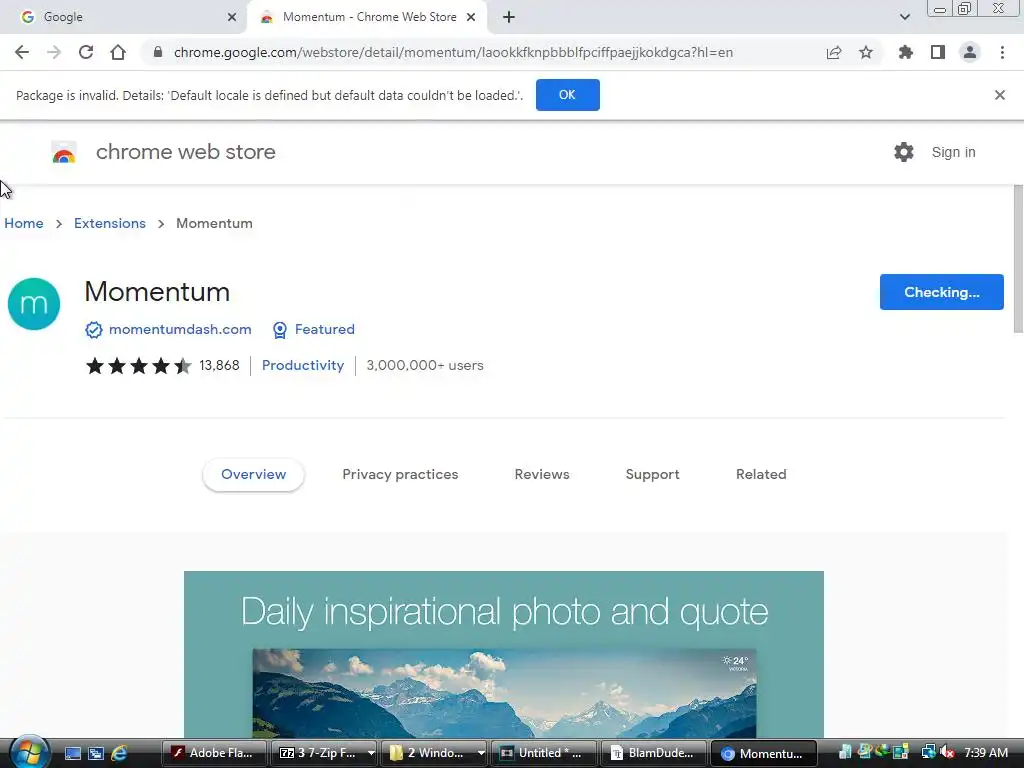This screenshot has width=1024, height=768.
Task: Open the browser home page icon
Action: (x=118, y=52)
